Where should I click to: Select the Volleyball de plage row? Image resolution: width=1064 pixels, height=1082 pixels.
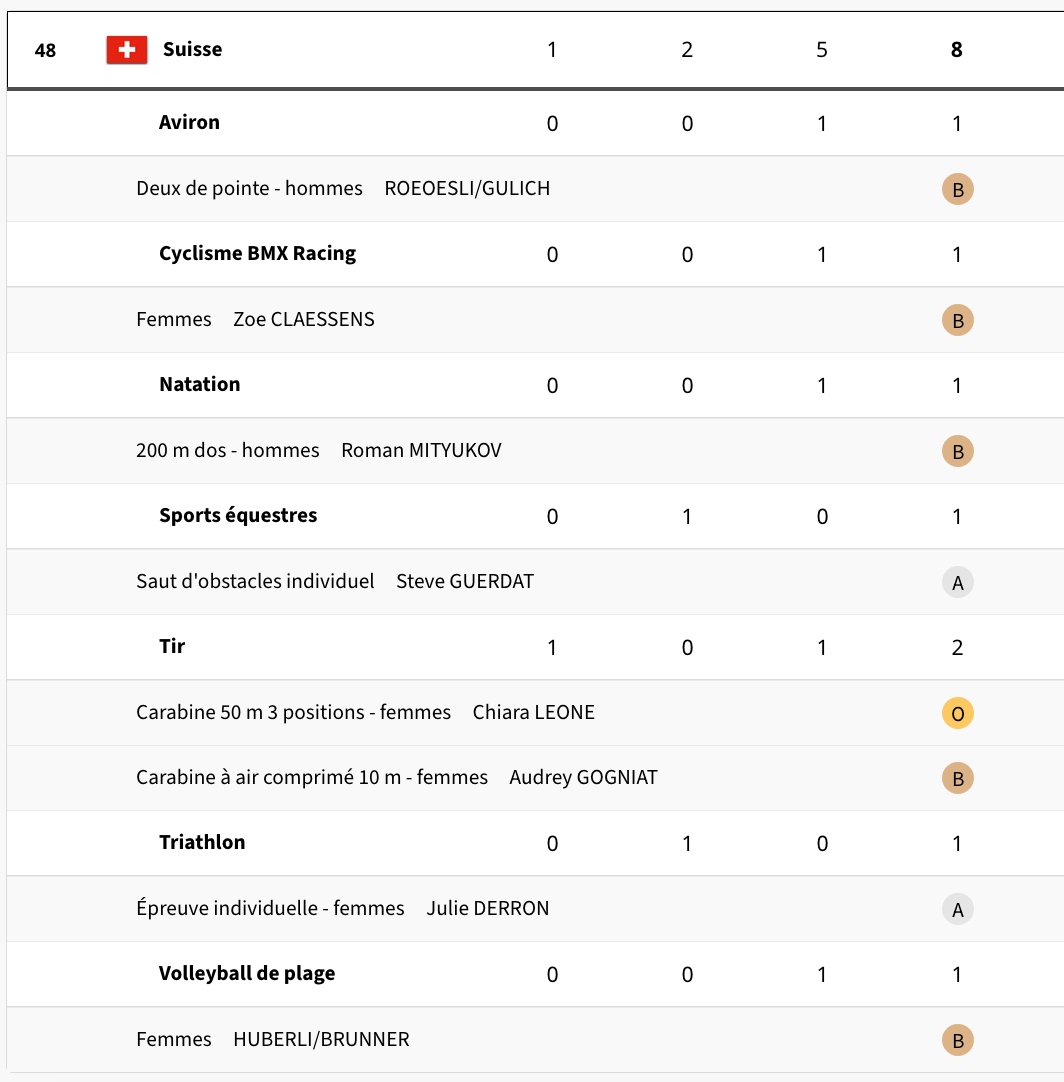(x=535, y=974)
